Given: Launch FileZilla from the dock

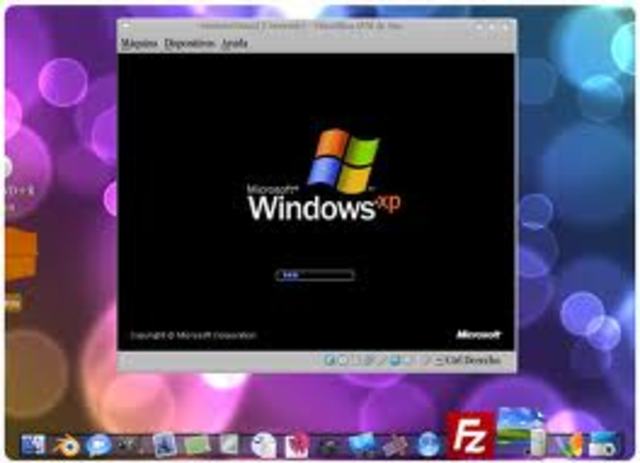Looking at the screenshot, I should 471,434.
